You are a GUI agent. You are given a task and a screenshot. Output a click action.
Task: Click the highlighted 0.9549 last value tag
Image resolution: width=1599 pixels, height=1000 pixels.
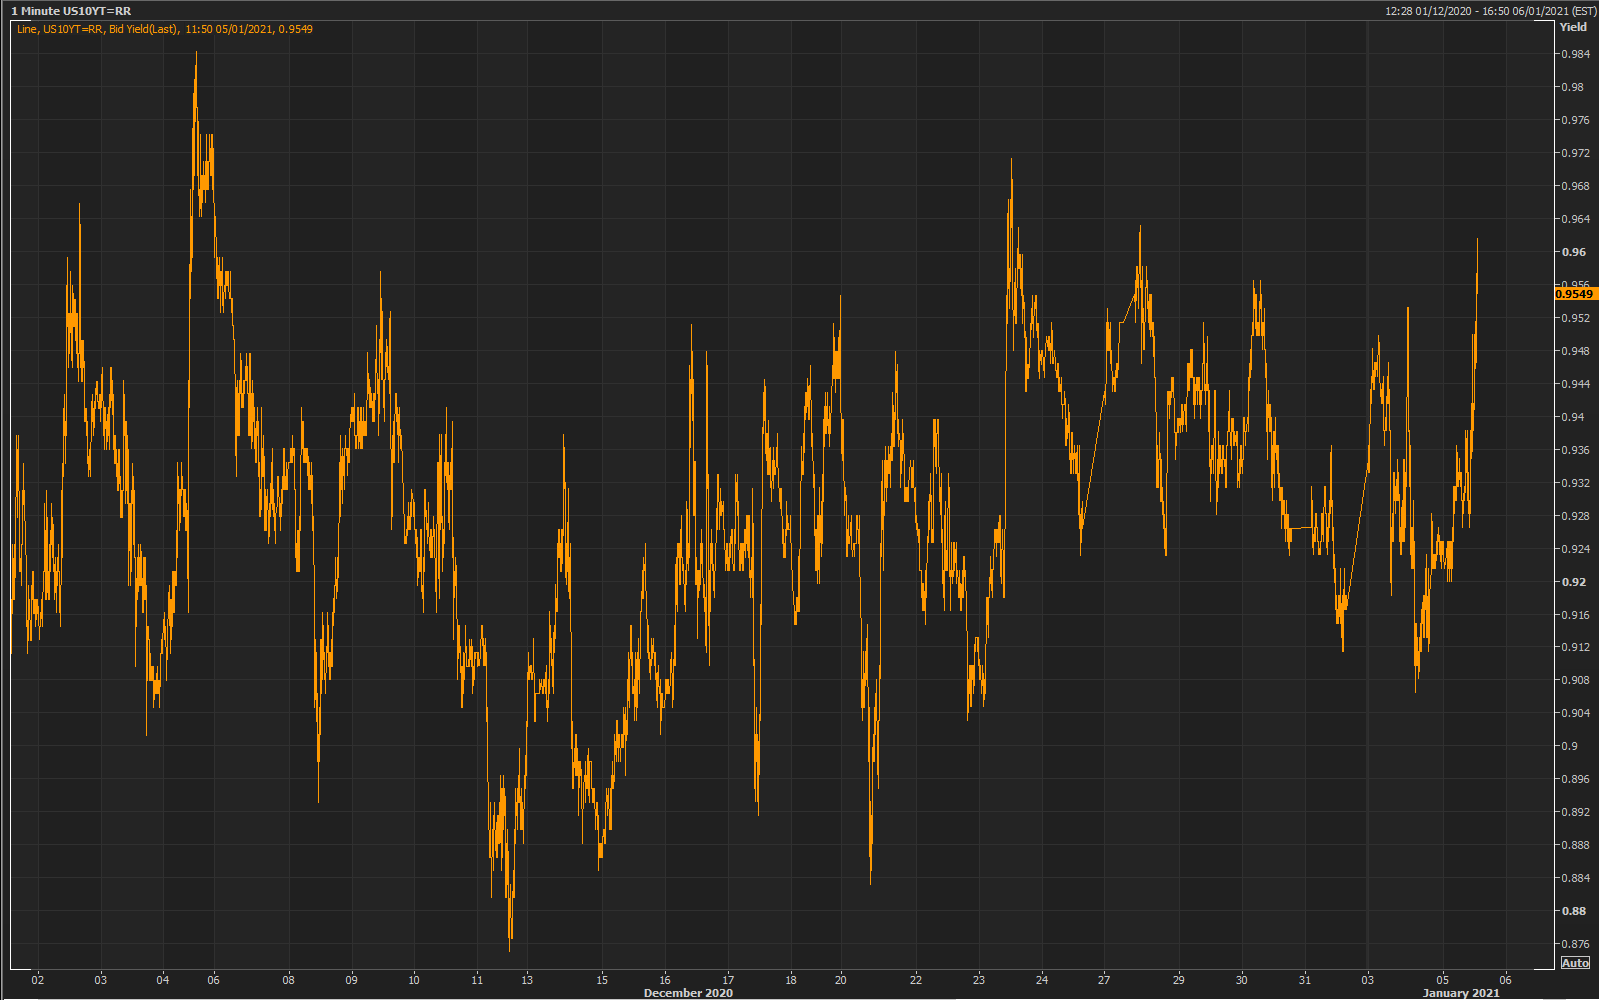(1575, 294)
